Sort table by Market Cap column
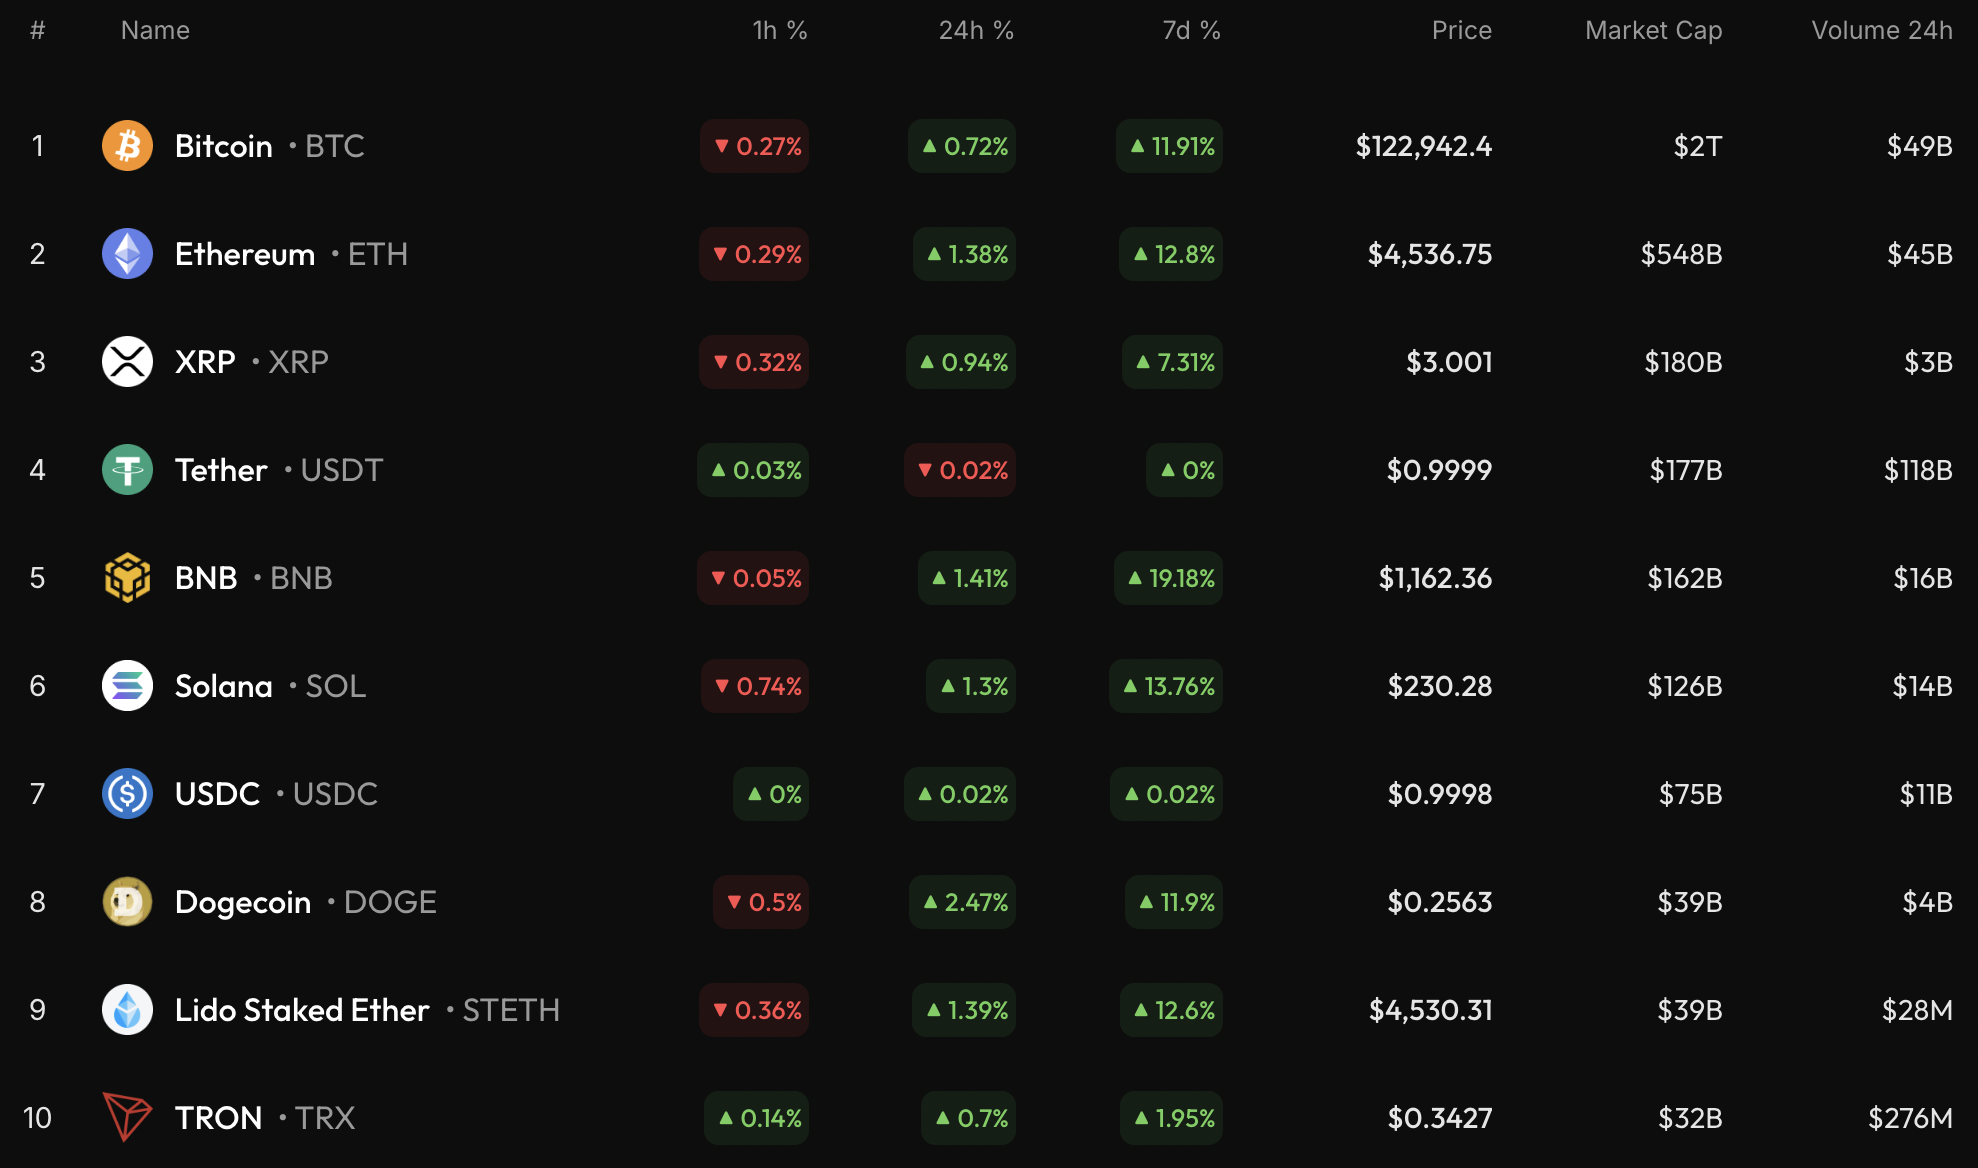Viewport: 1978px width, 1168px height. [1653, 31]
